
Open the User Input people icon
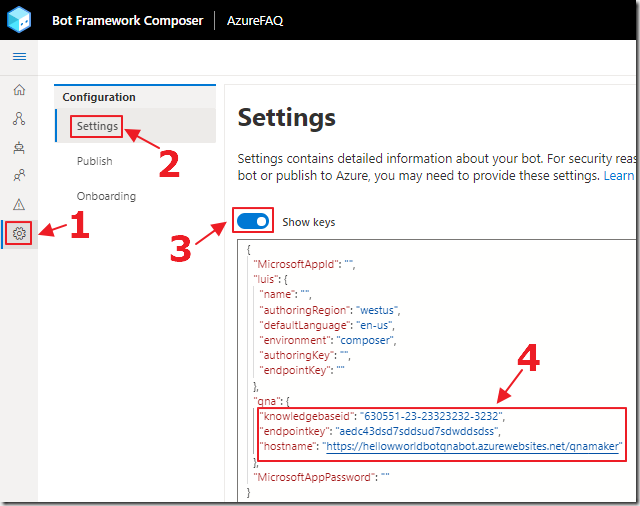point(19,175)
